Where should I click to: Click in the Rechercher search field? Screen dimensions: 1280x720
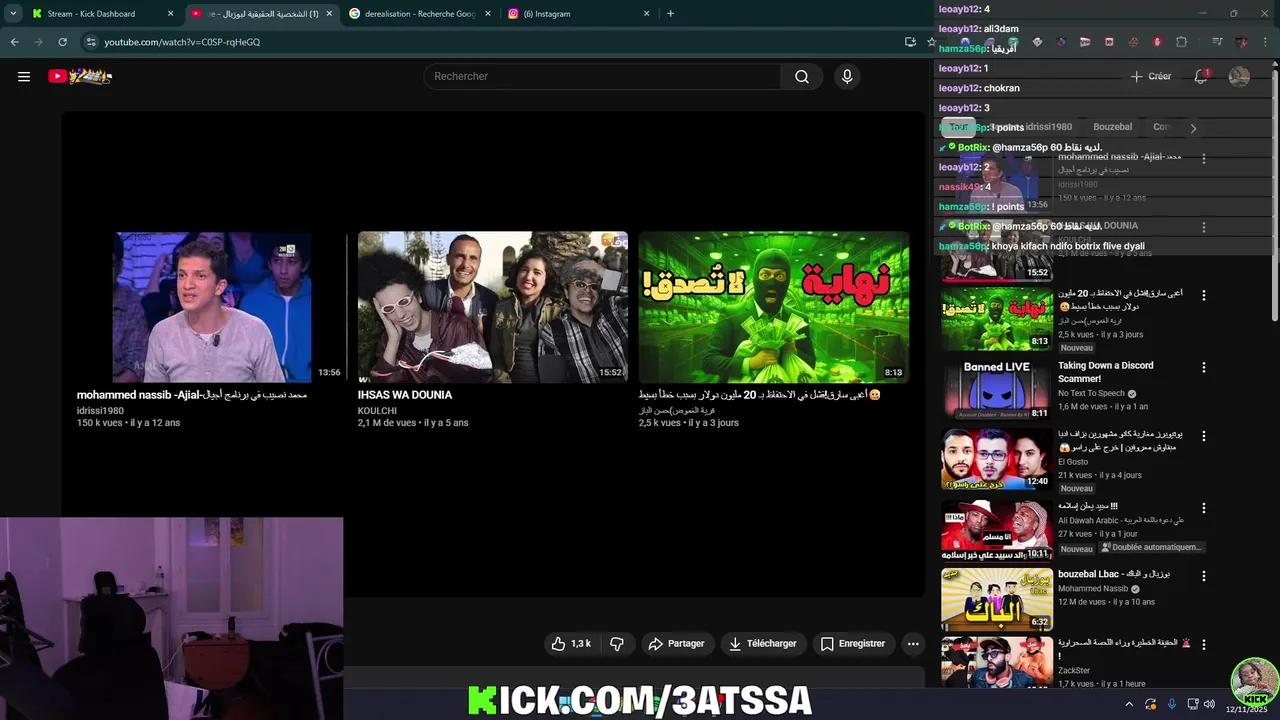pyautogui.click(x=602, y=77)
